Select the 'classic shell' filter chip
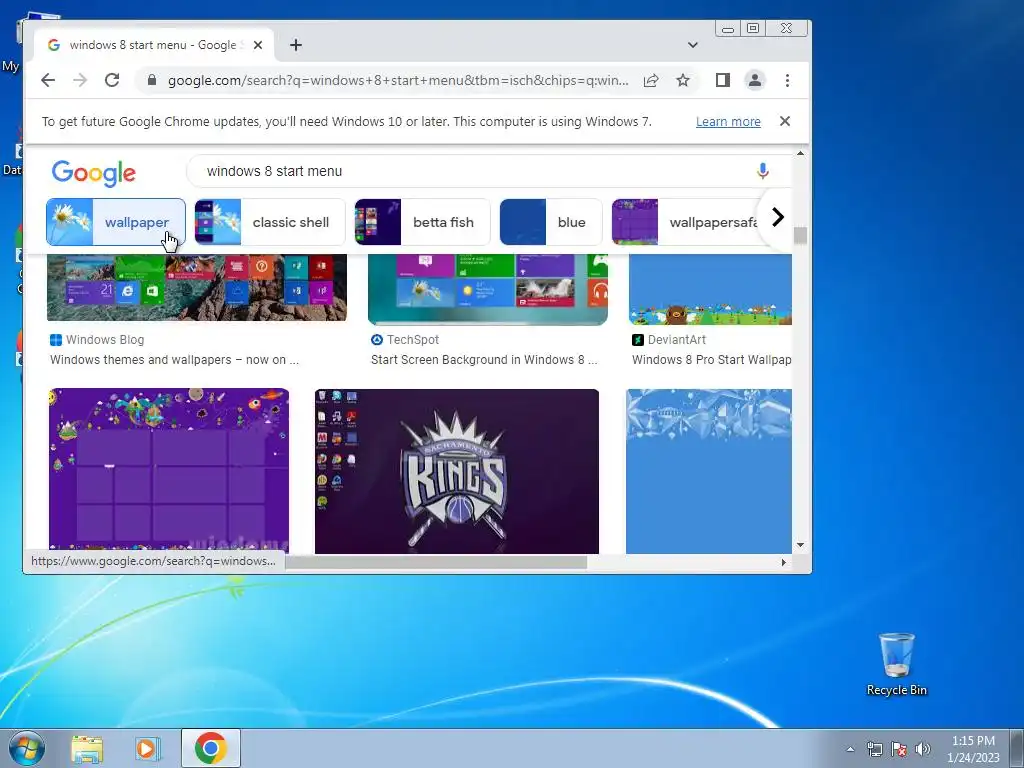The image size is (1024, 768). (x=270, y=222)
